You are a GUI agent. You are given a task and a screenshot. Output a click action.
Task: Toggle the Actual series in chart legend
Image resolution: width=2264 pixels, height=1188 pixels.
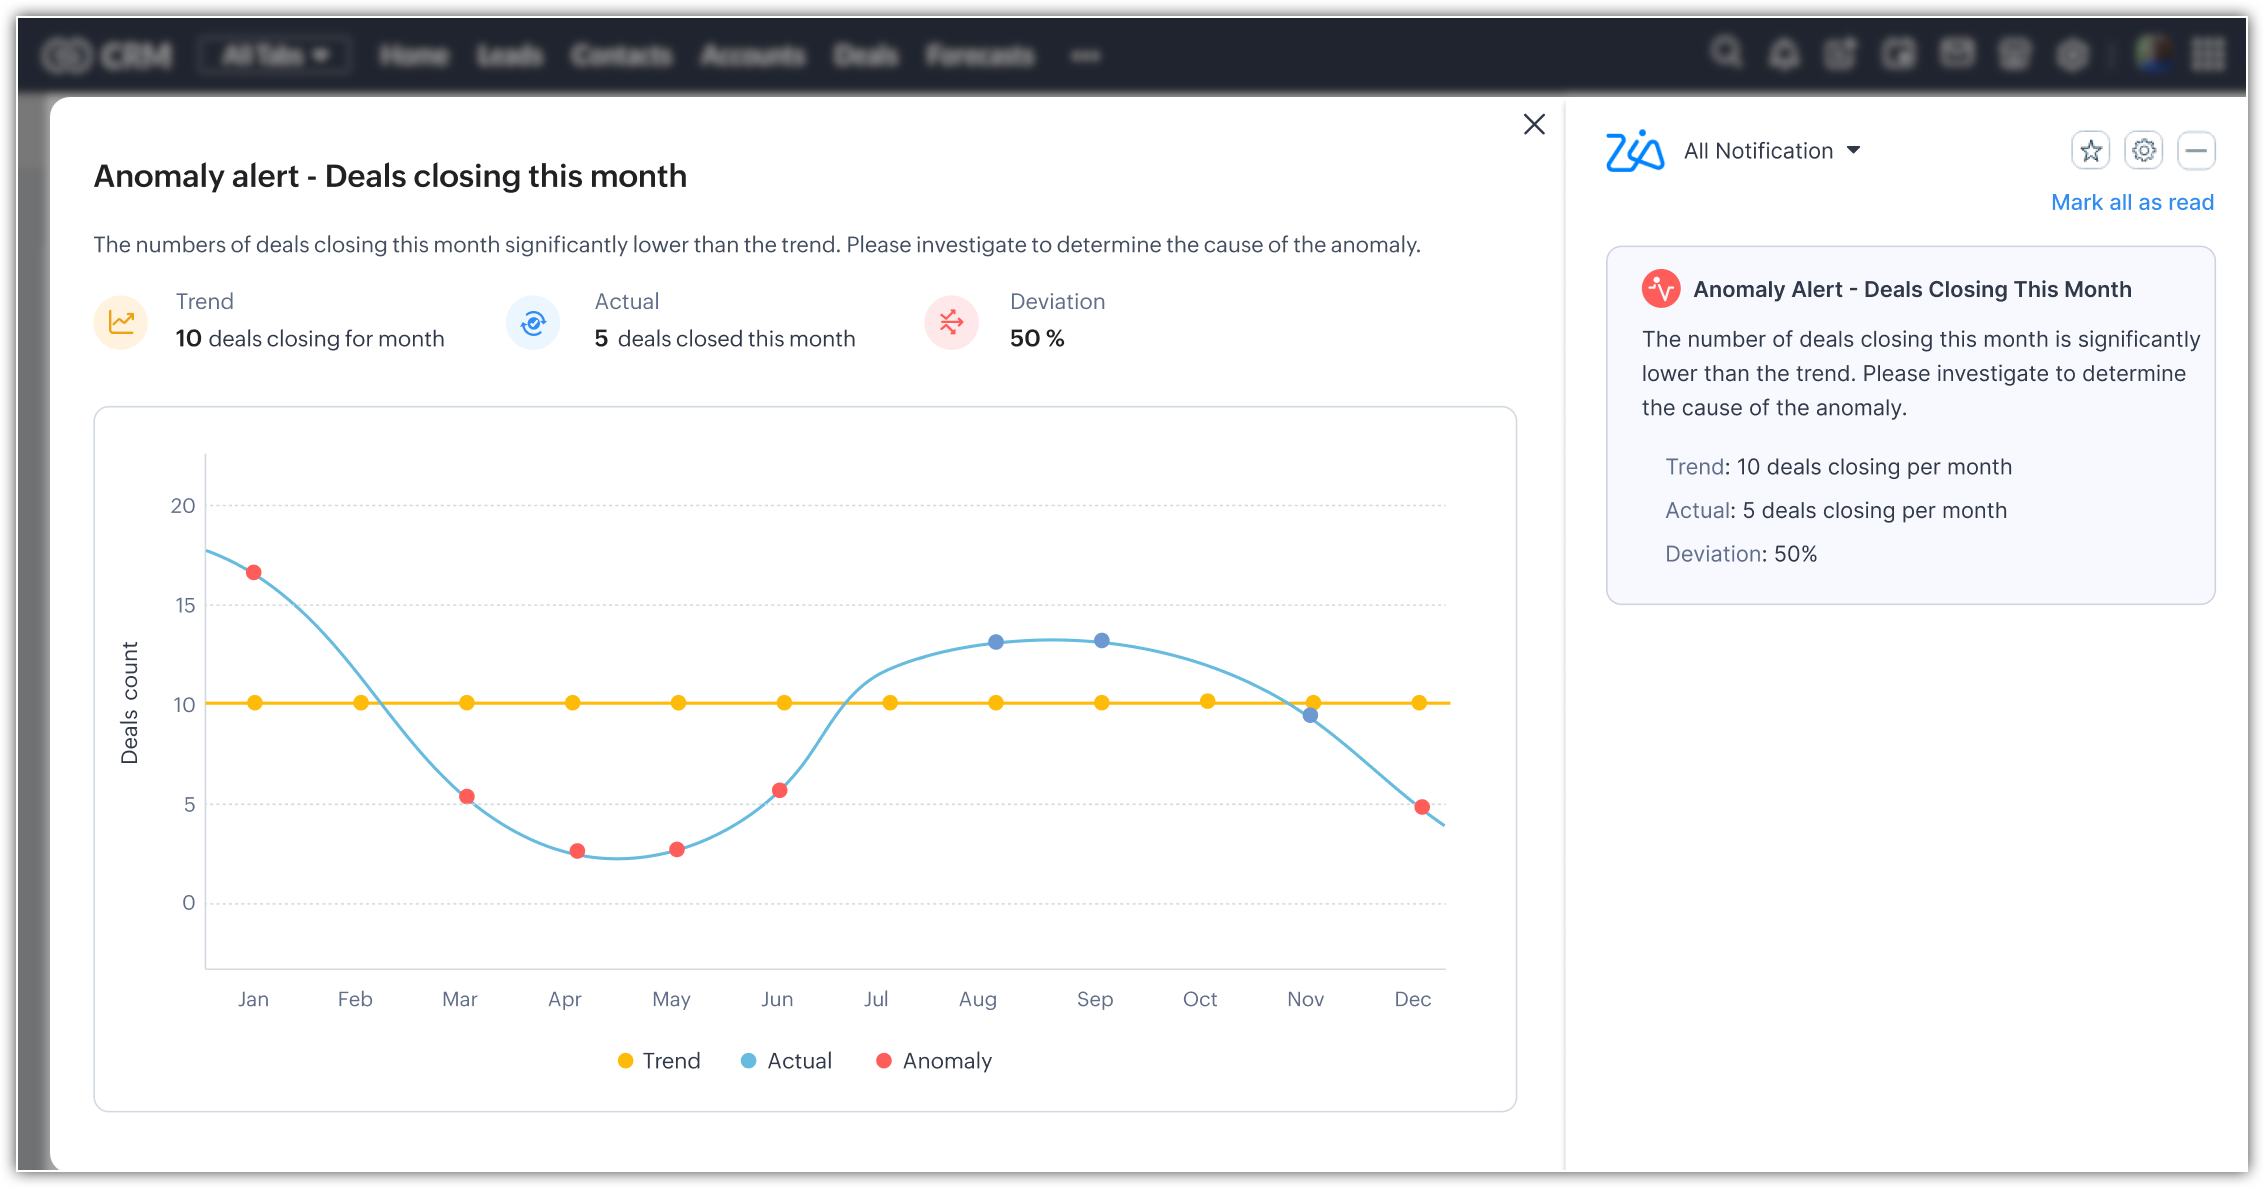click(x=786, y=1061)
